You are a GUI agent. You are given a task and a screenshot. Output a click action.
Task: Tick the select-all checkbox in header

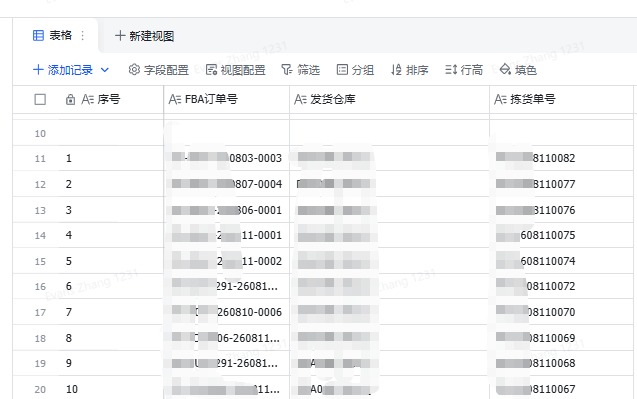click(x=40, y=100)
